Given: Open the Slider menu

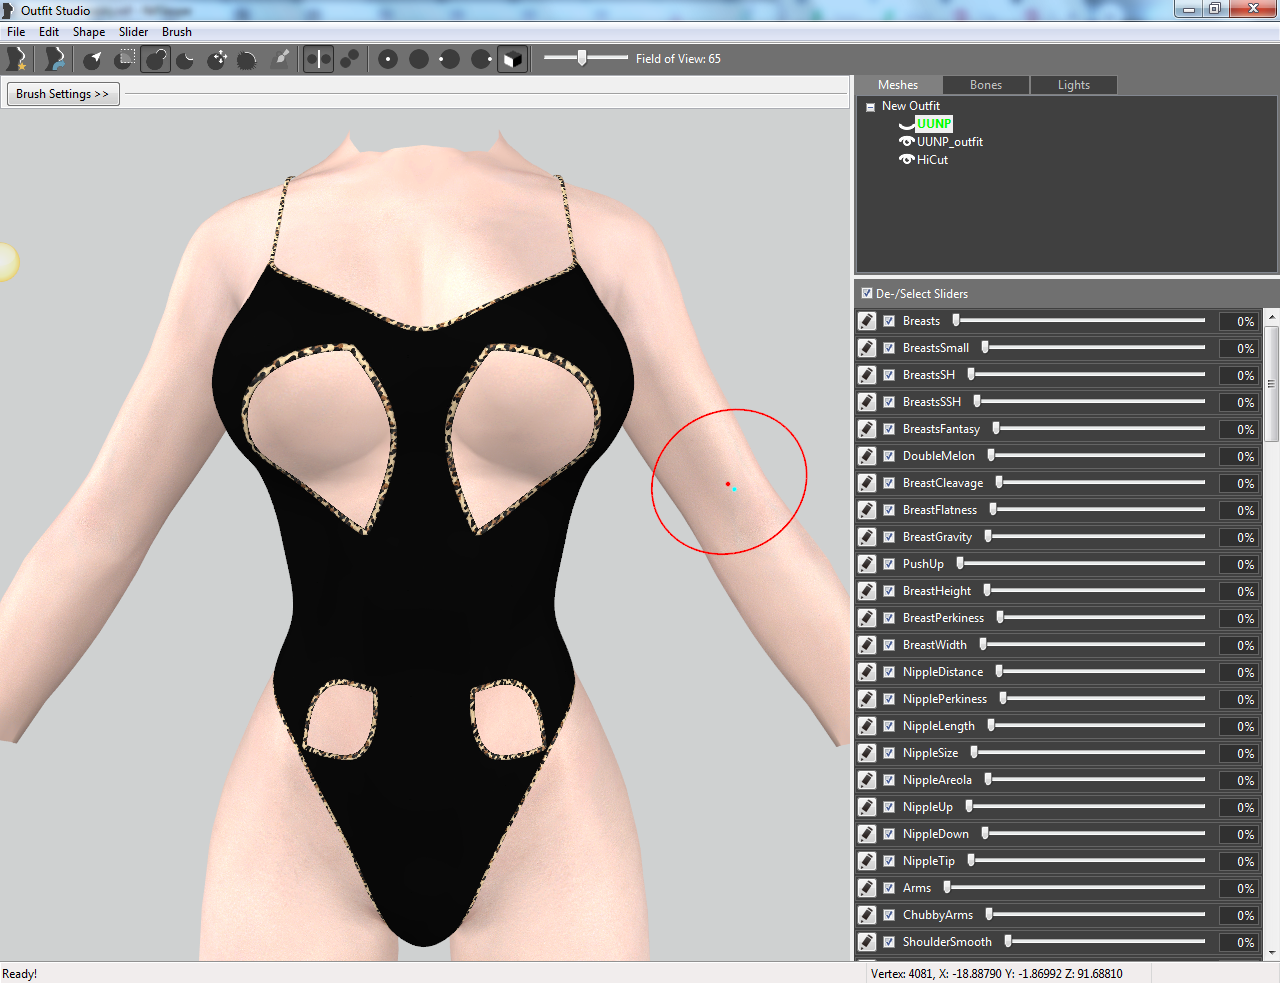Looking at the screenshot, I should coord(133,32).
